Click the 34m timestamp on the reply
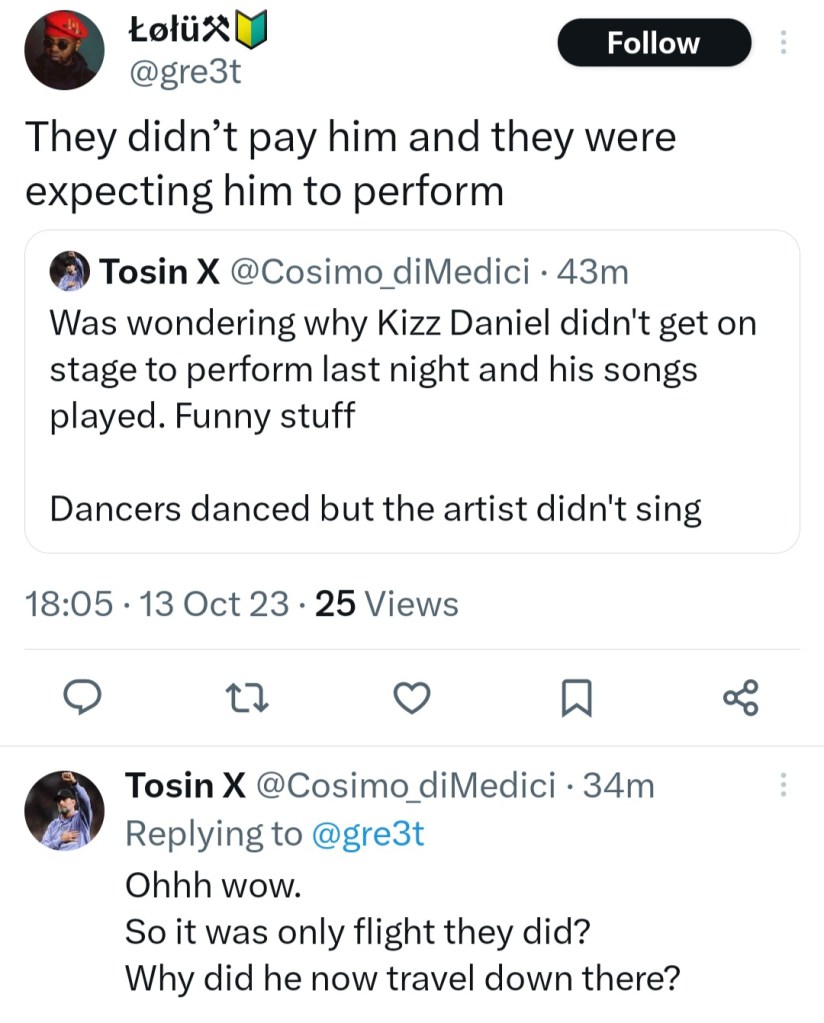824x1023 pixels. point(618,786)
